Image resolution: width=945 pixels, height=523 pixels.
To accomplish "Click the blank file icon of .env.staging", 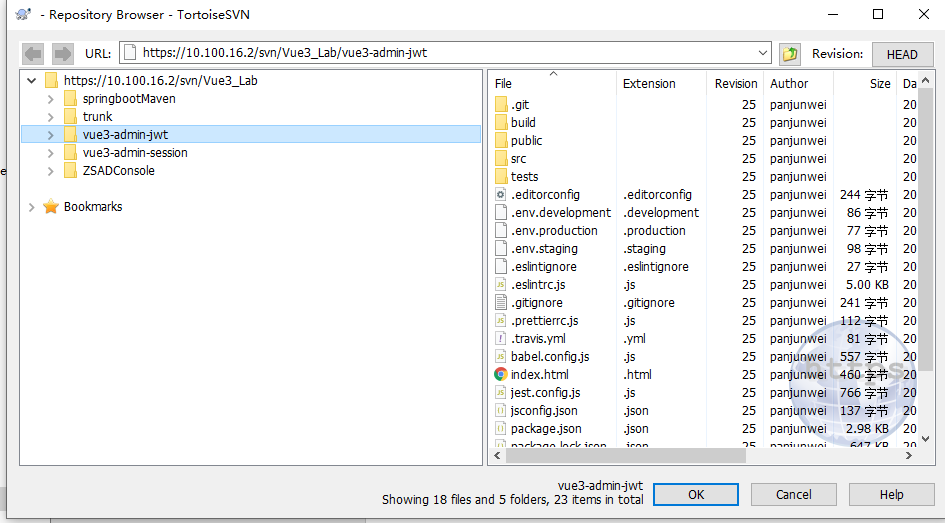I will click(x=500, y=248).
